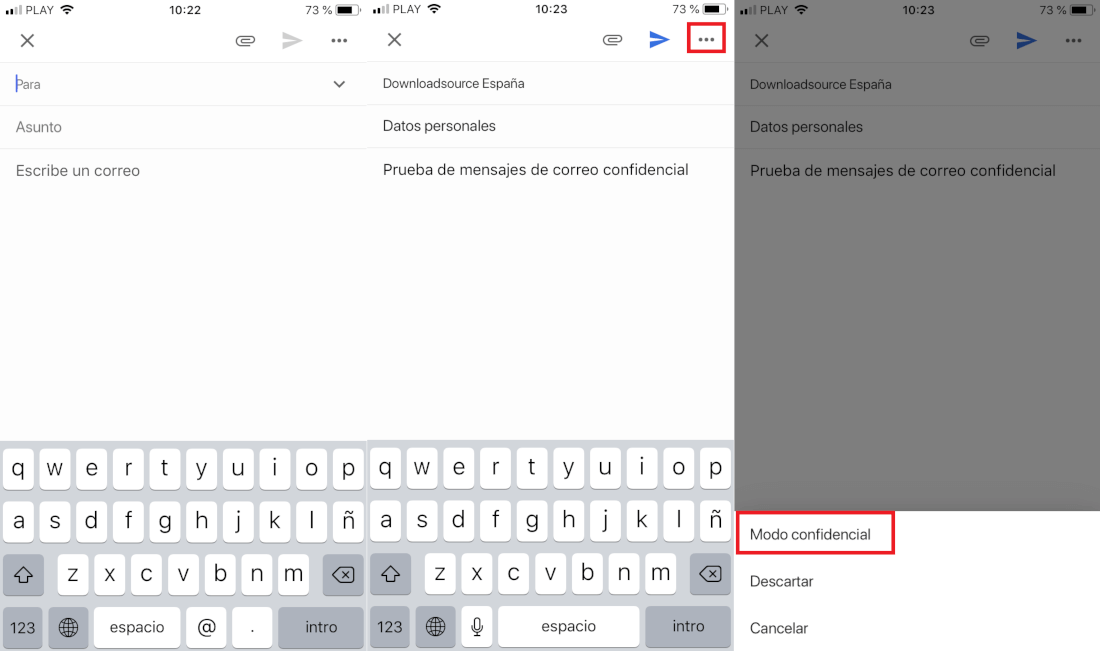Tap the shift key on first keyboard

point(23,575)
